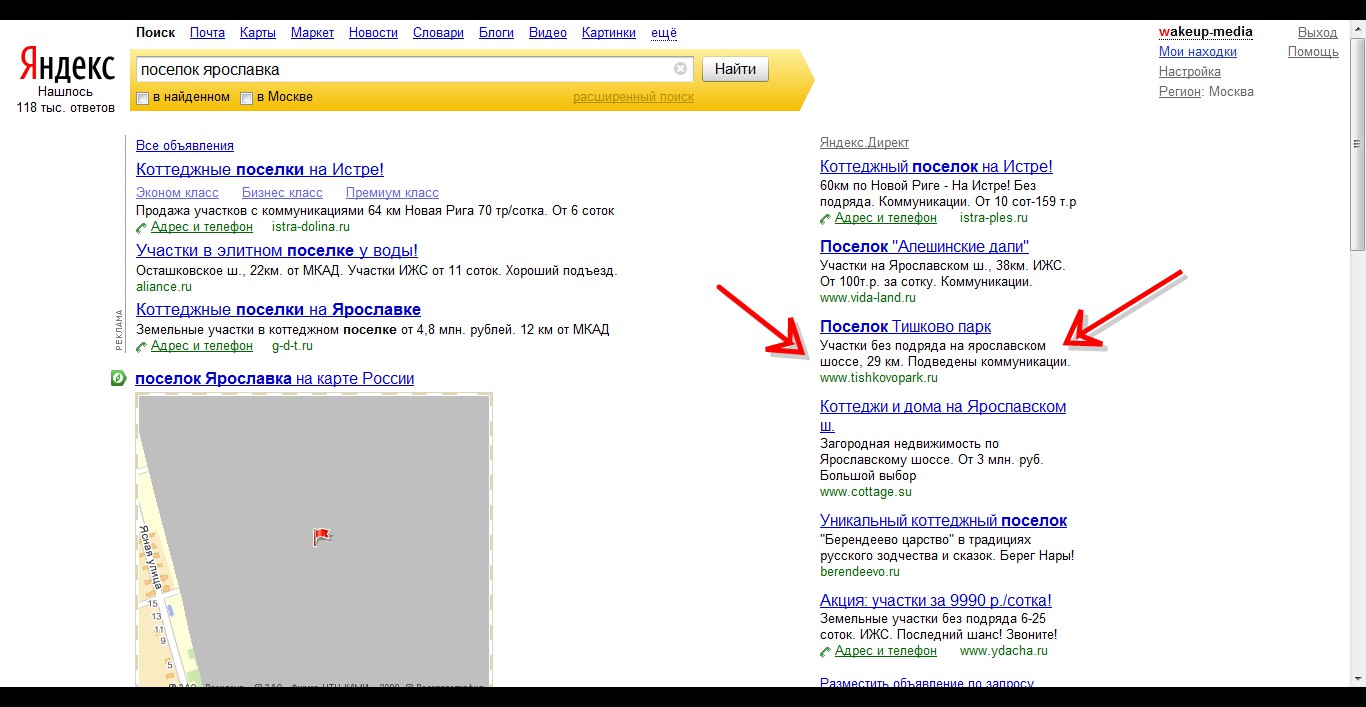The image size is (1366, 707).
Task: Click the phone icon next to g-d-t.ru
Action: (142, 346)
